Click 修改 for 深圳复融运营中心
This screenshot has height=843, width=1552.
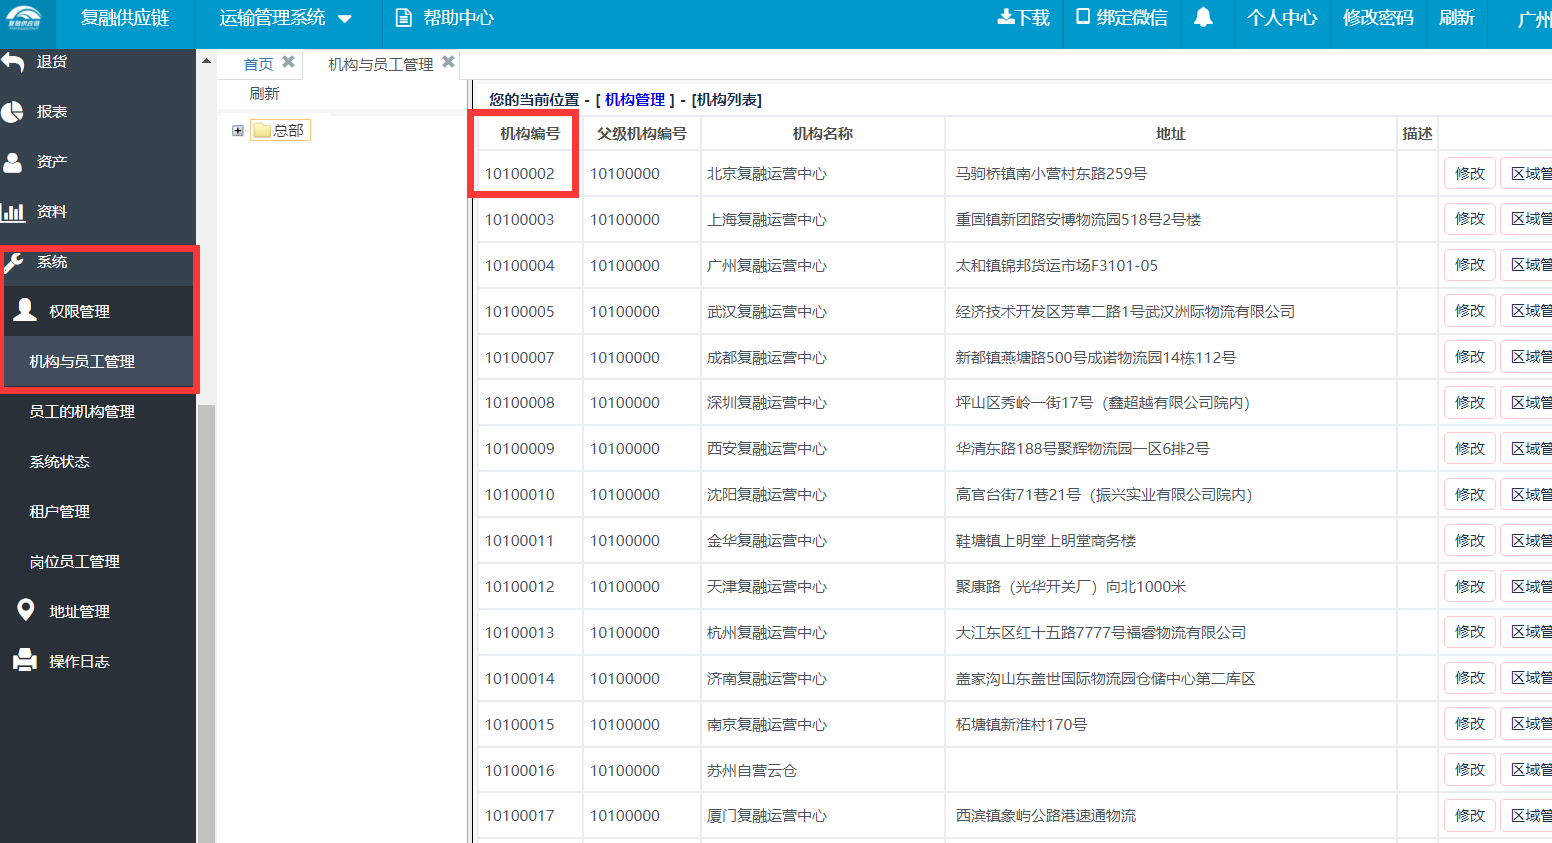tap(1470, 403)
